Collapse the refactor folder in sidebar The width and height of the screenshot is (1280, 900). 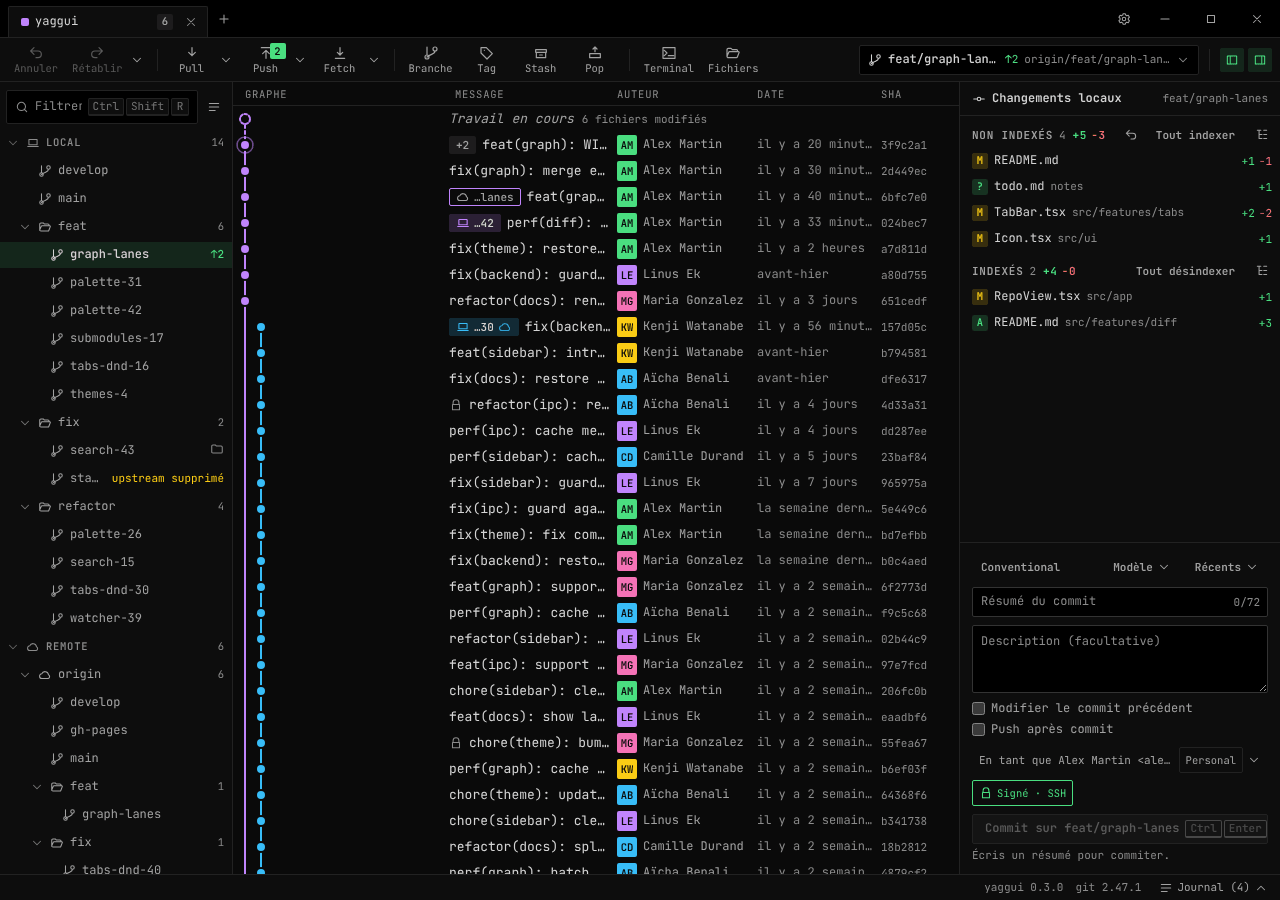coord(26,507)
